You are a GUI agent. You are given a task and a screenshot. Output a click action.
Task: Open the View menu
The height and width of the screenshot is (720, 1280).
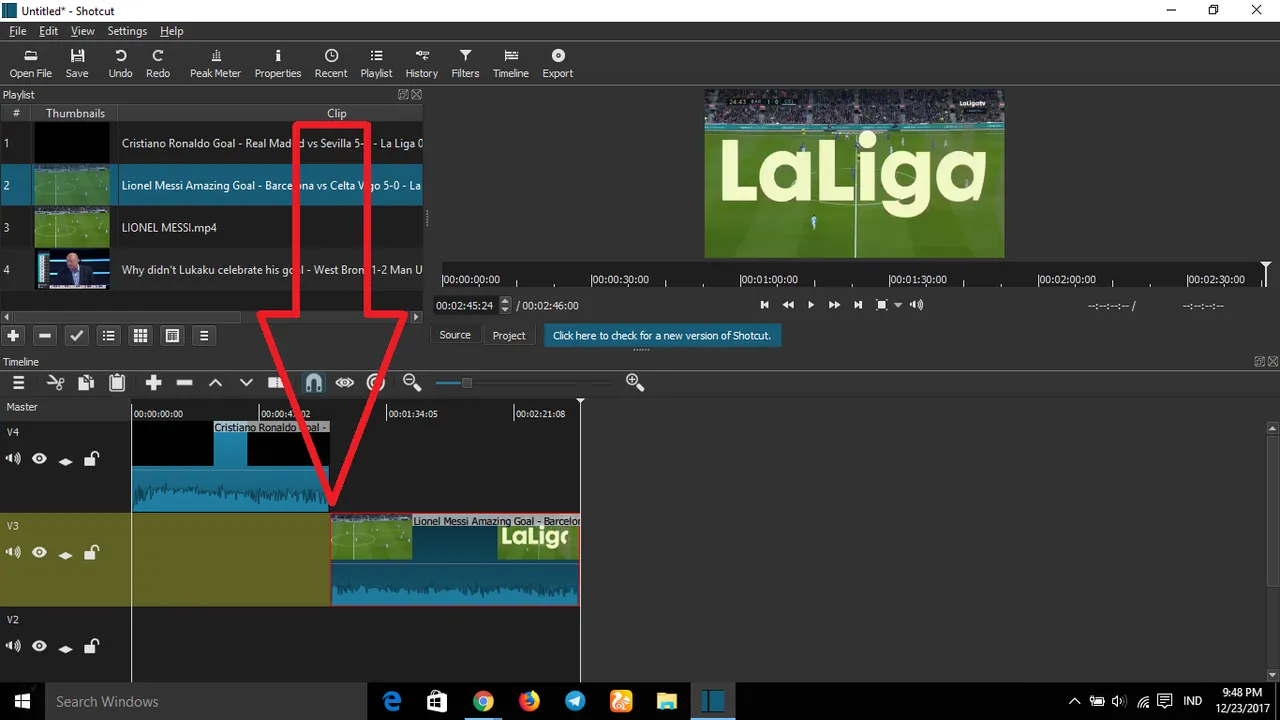83,31
